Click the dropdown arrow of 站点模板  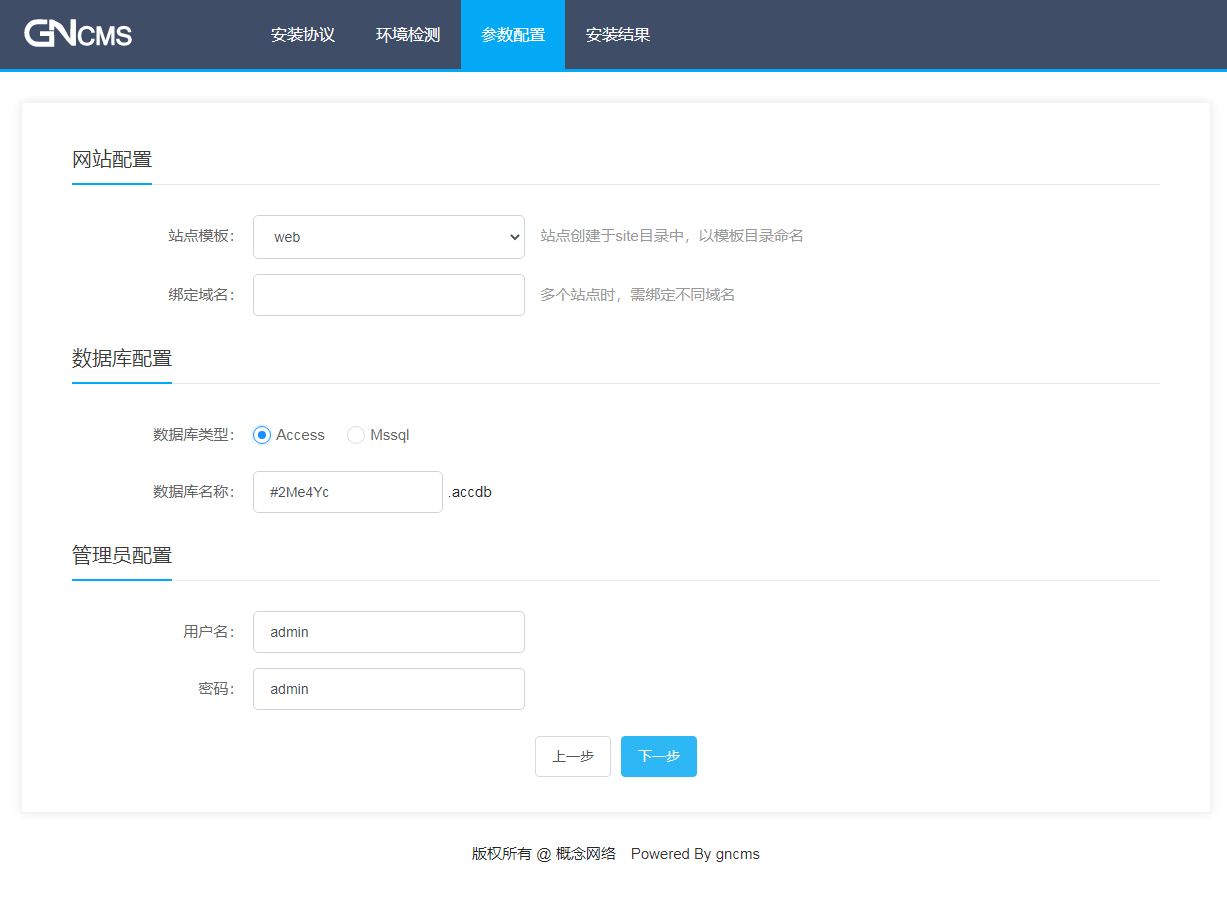(x=515, y=237)
